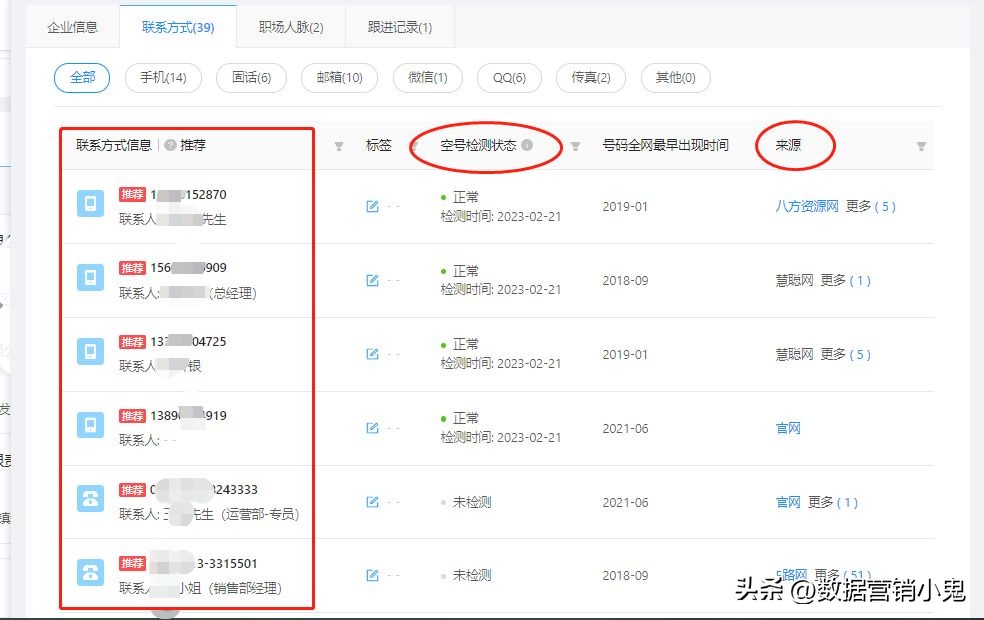This screenshot has width=984, height=620.
Task: Edit tag for the 总经理 contact row
Action: pyautogui.click(x=372, y=281)
